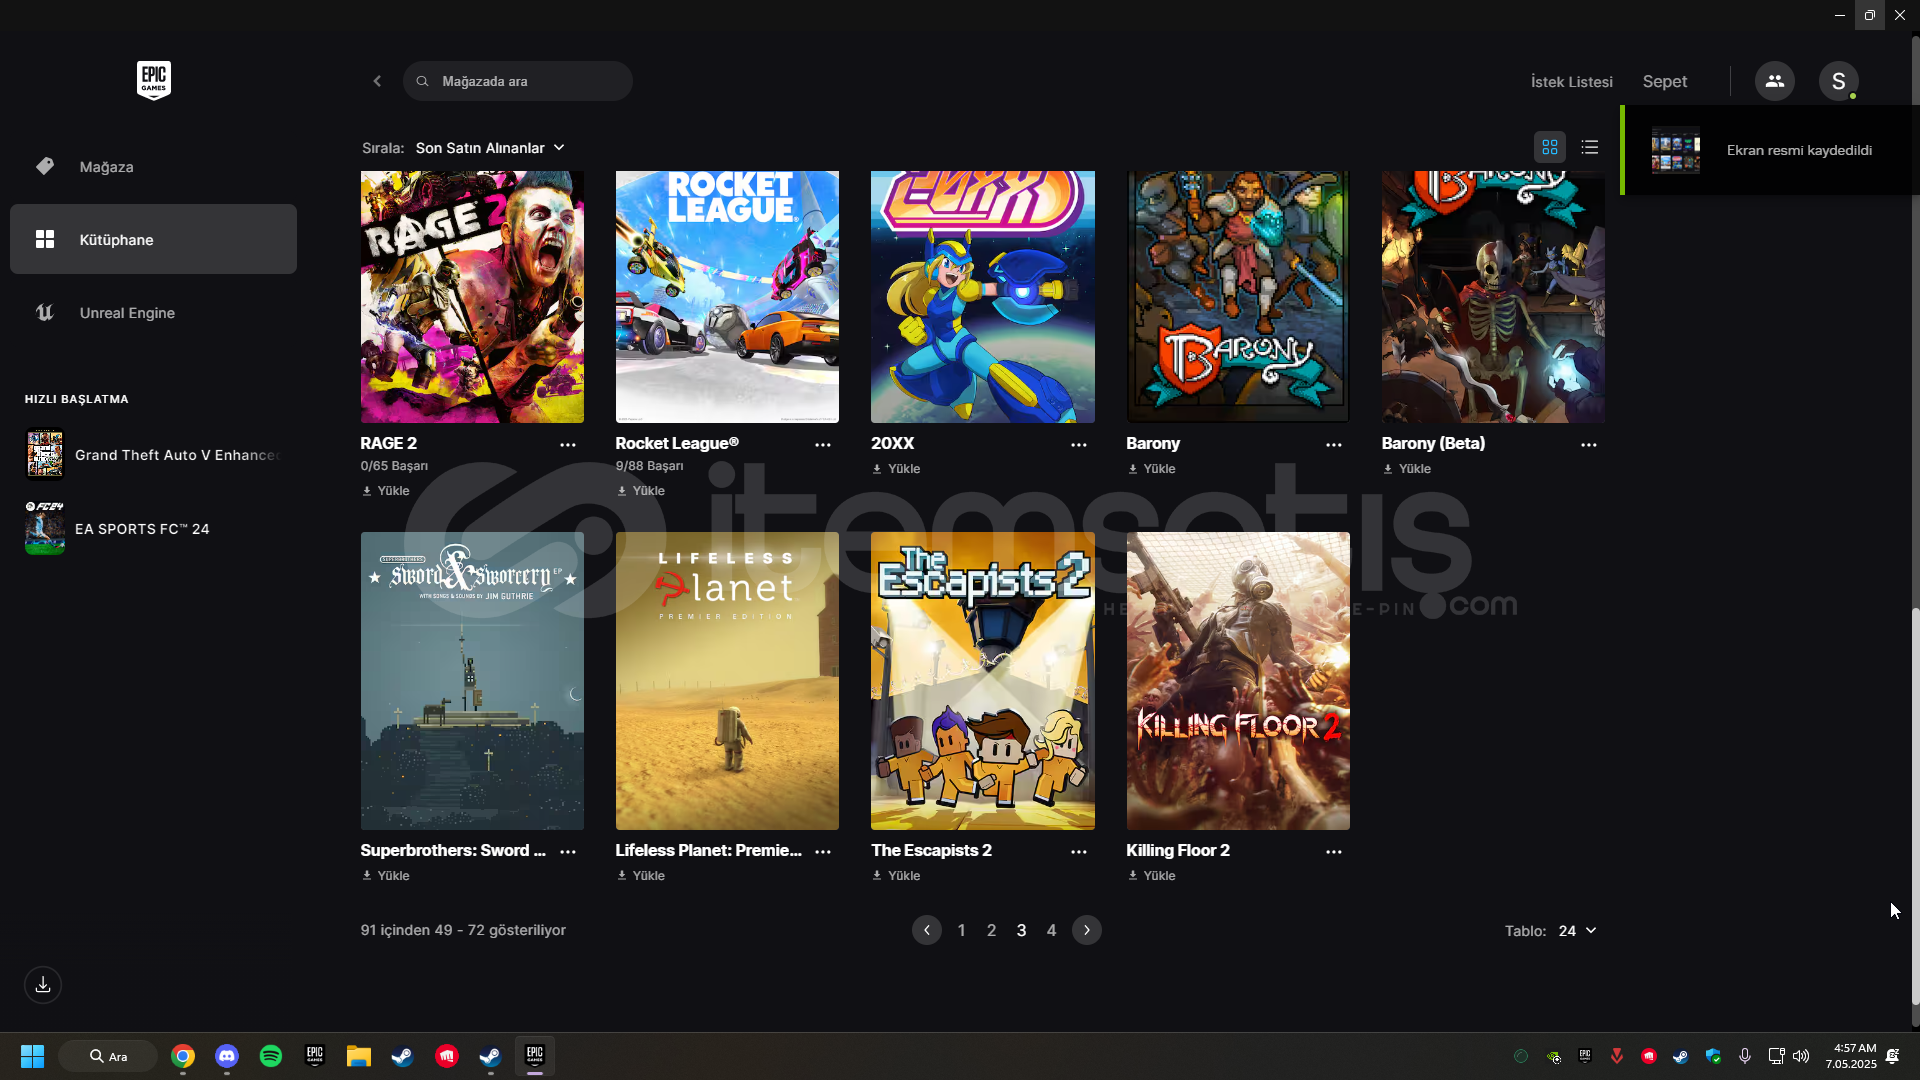The width and height of the screenshot is (1920, 1080).
Task: Open the Unreal Engine sidebar item
Action: [127, 313]
